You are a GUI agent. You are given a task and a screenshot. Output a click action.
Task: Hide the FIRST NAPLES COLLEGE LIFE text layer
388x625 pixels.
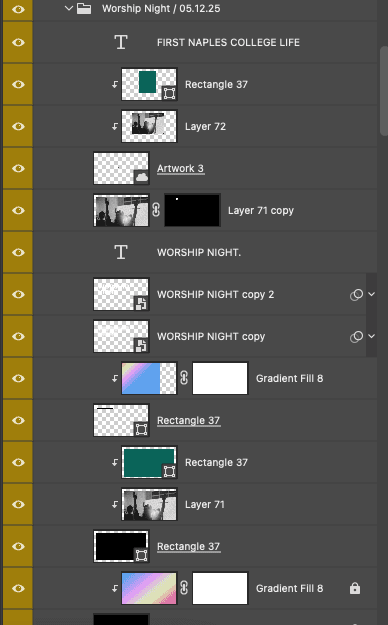[18, 42]
